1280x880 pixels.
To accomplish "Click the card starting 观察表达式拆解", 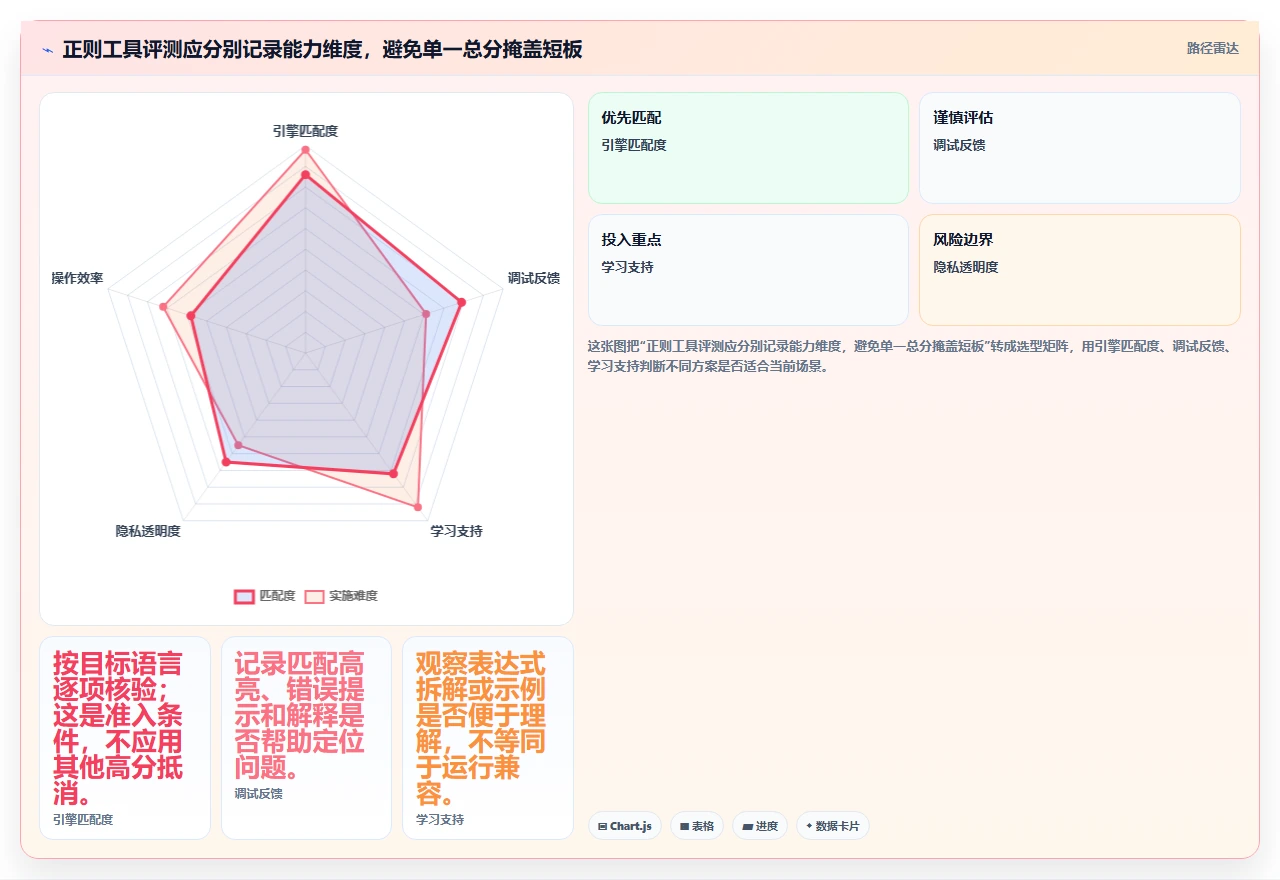I will (488, 738).
